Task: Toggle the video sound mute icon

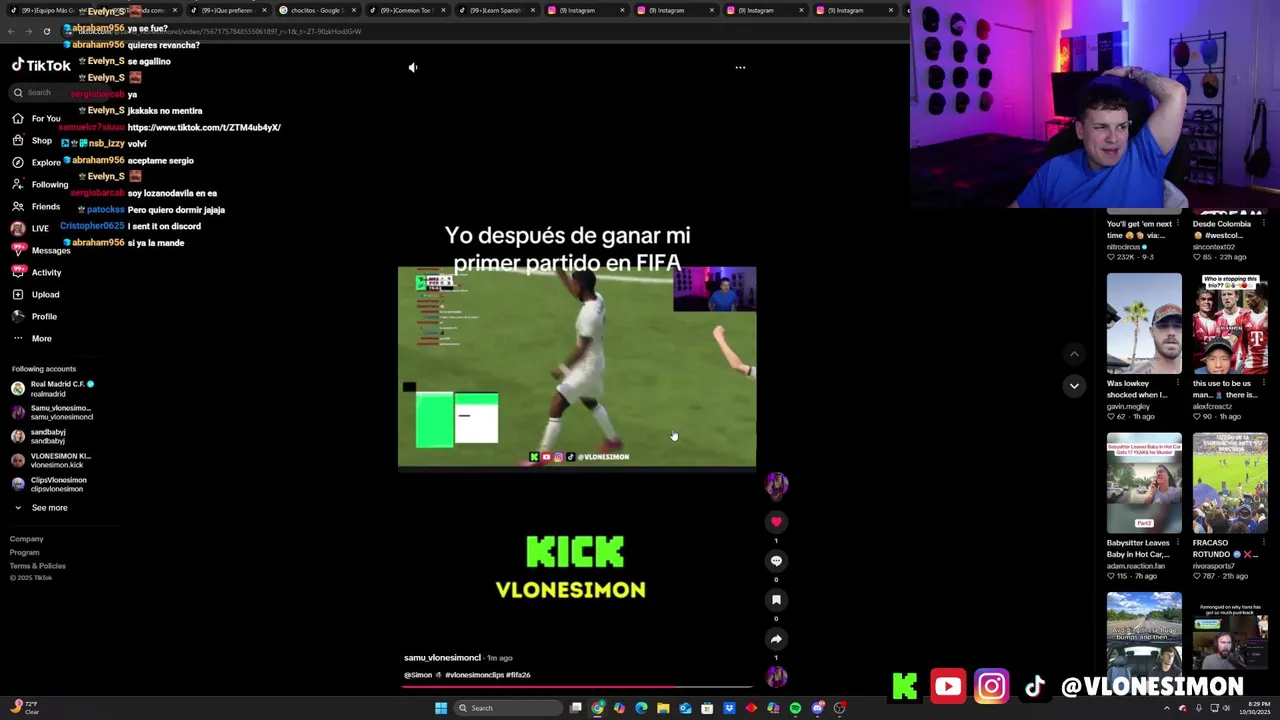Action: (x=413, y=67)
